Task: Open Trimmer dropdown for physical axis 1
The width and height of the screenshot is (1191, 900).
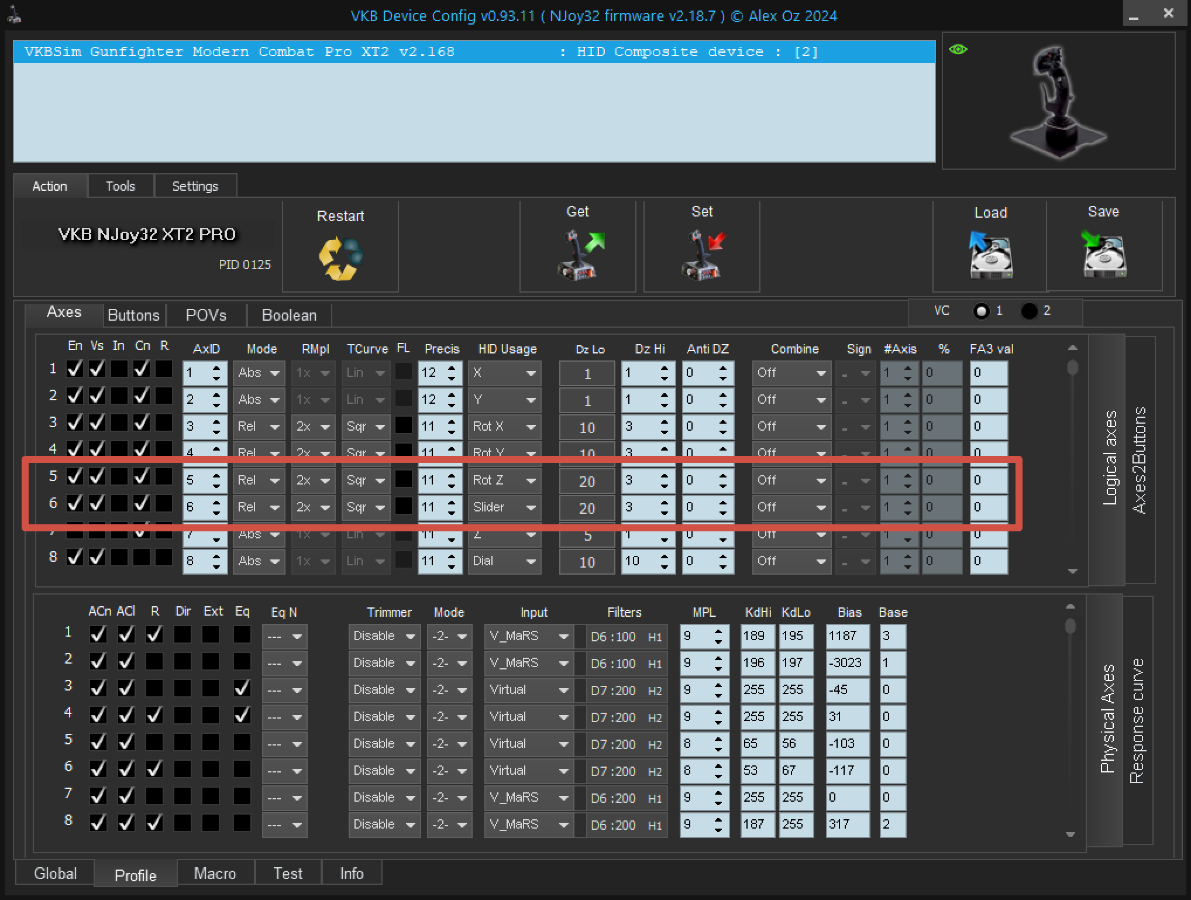Action: pos(384,636)
